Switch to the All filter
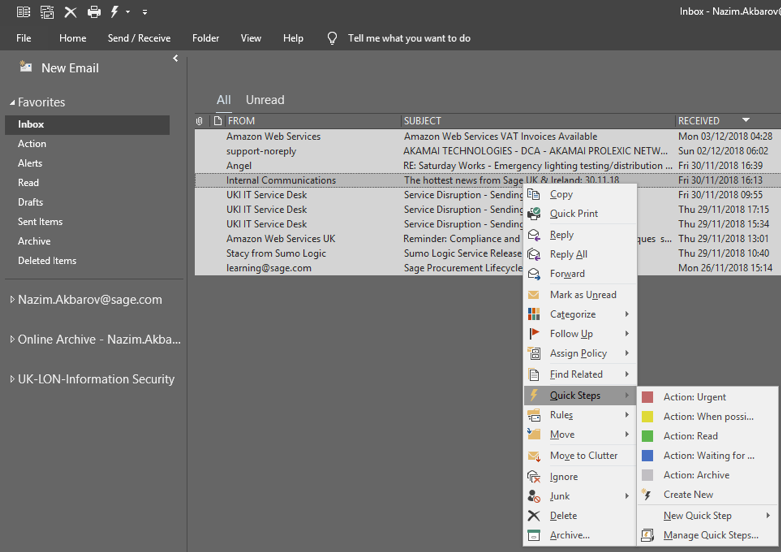 (x=224, y=100)
